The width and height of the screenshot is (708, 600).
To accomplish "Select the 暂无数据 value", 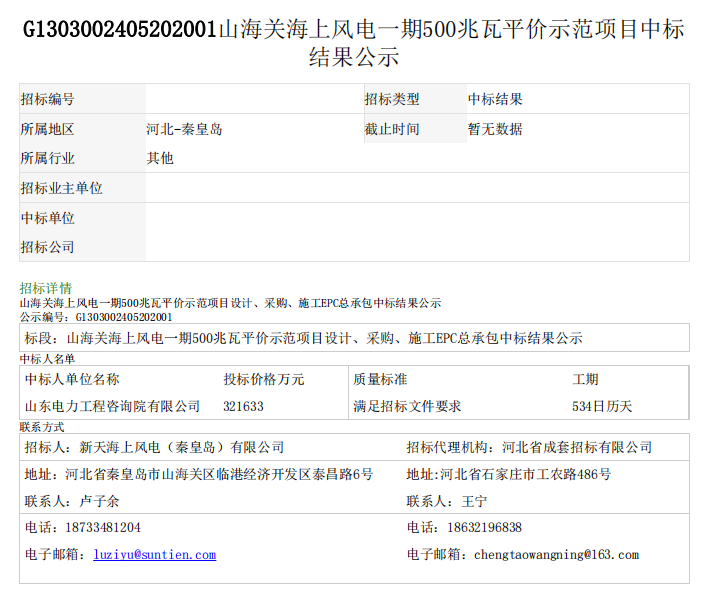I will [495, 129].
